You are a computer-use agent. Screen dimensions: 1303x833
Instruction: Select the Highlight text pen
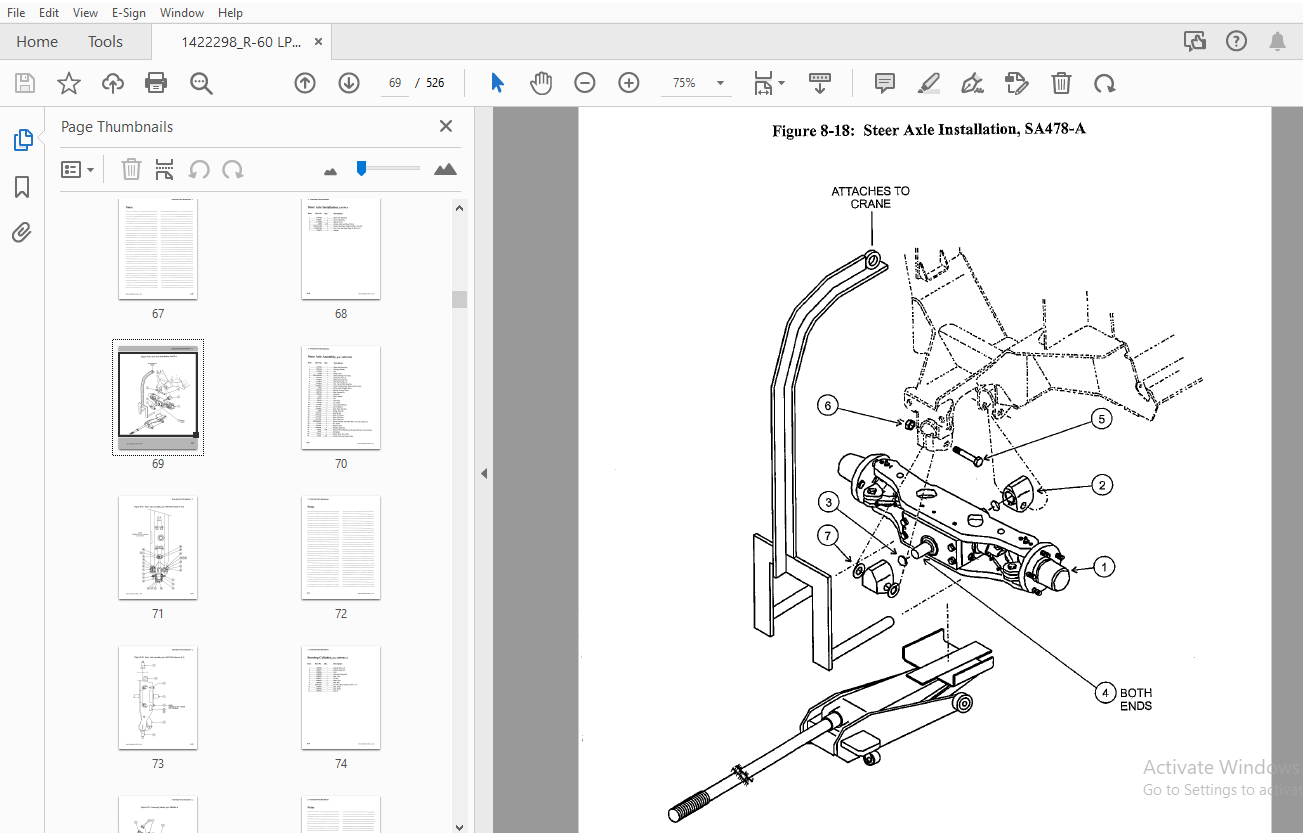(929, 83)
